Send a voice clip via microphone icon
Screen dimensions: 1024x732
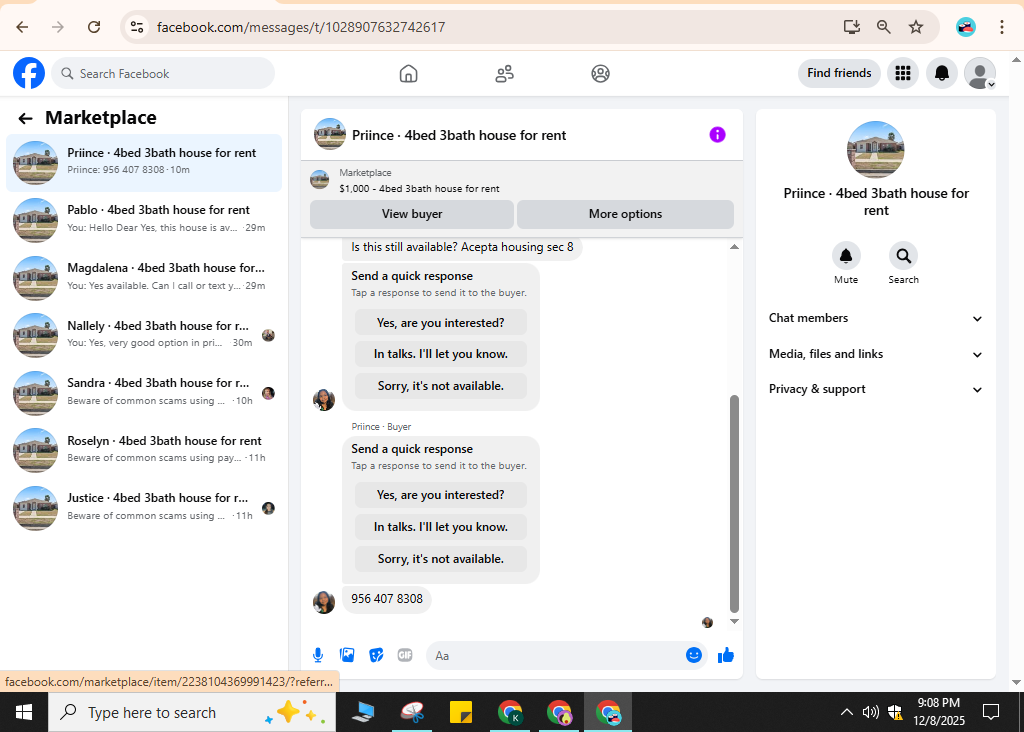click(318, 655)
